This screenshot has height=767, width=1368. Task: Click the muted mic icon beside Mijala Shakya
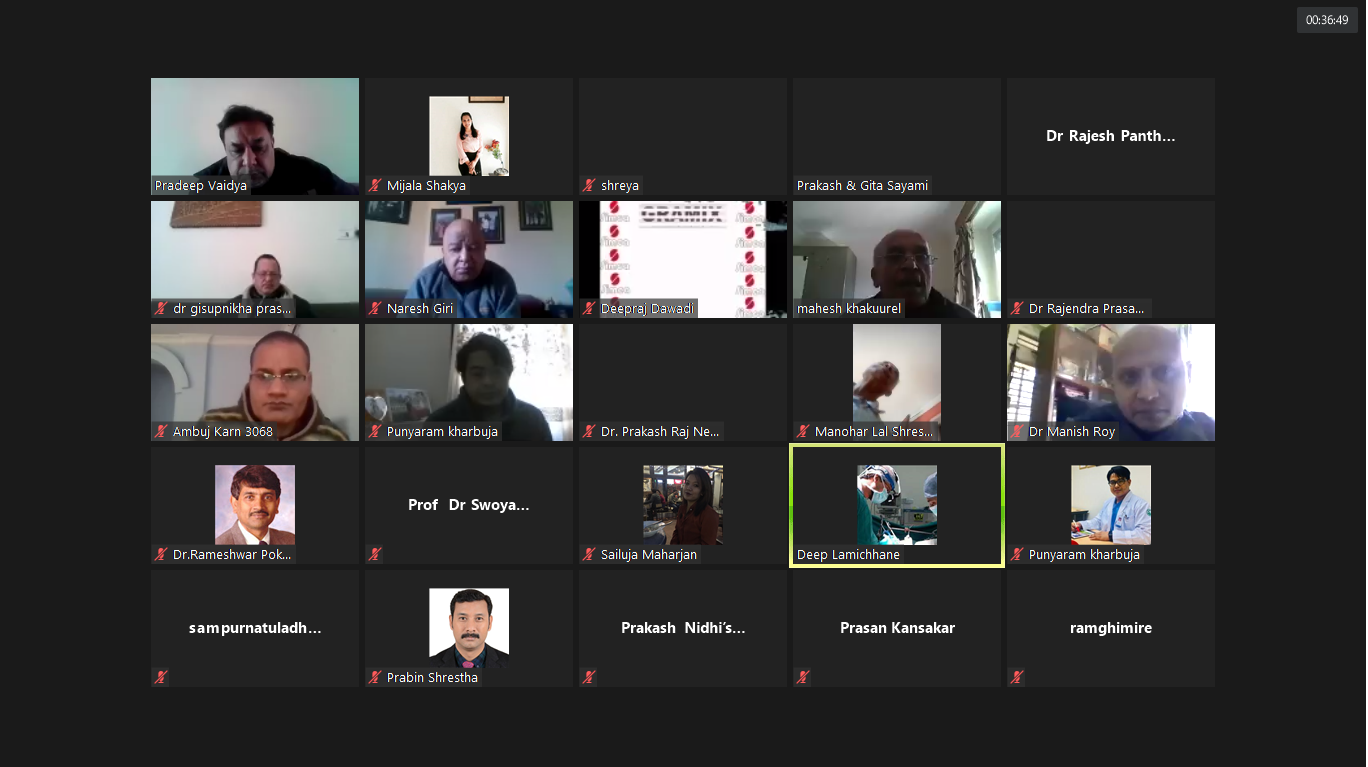[x=376, y=186]
